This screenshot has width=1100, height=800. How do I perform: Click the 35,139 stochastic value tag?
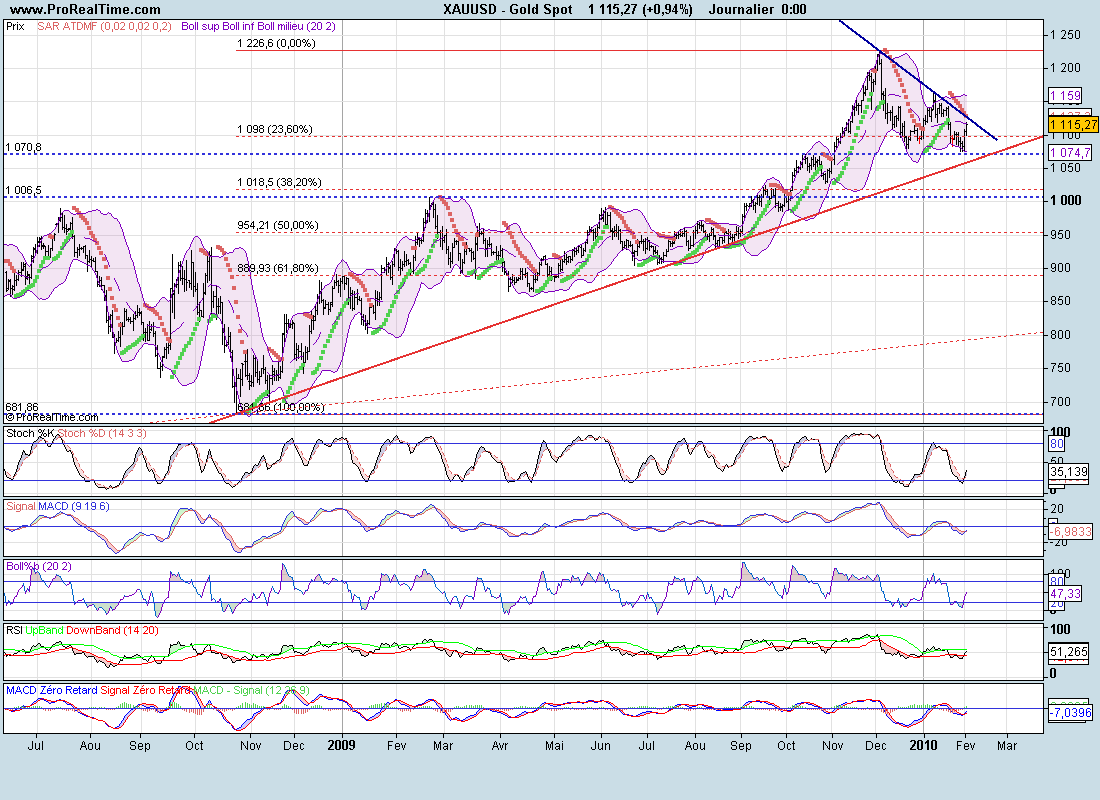[1069, 472]
